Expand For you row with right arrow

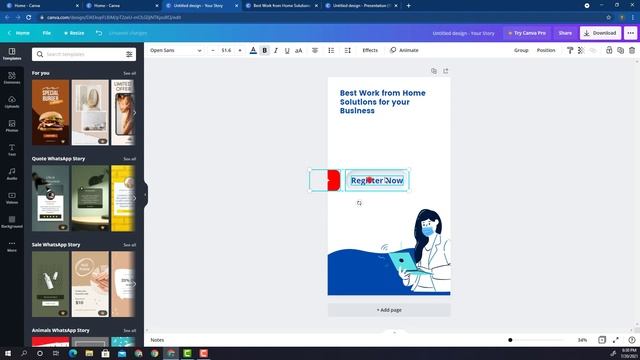134,113
